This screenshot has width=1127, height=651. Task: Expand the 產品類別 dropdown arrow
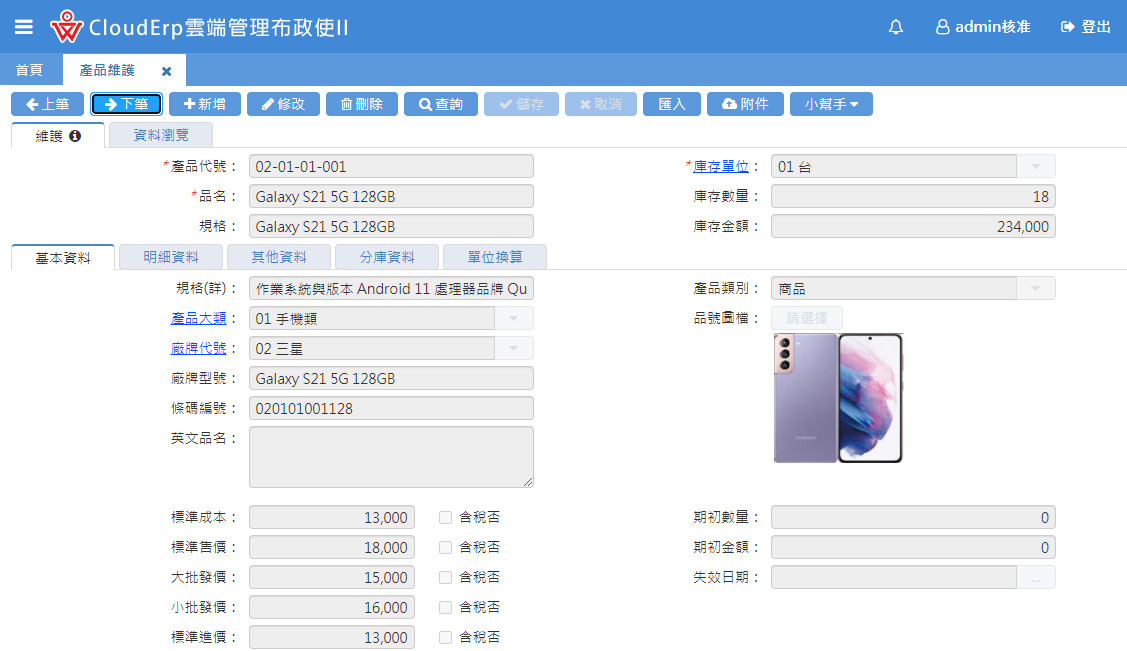(1036, 288)
